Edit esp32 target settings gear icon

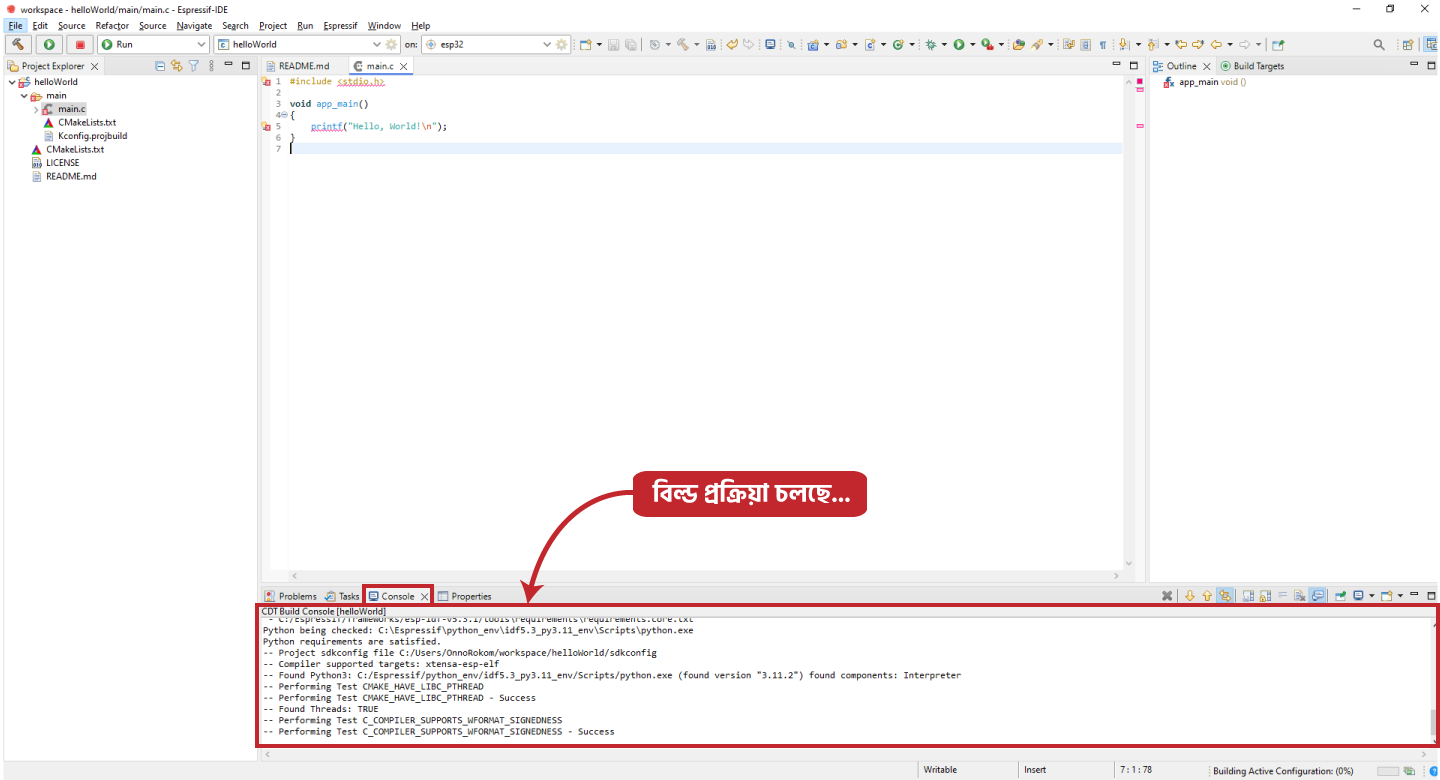coord(561,44)
